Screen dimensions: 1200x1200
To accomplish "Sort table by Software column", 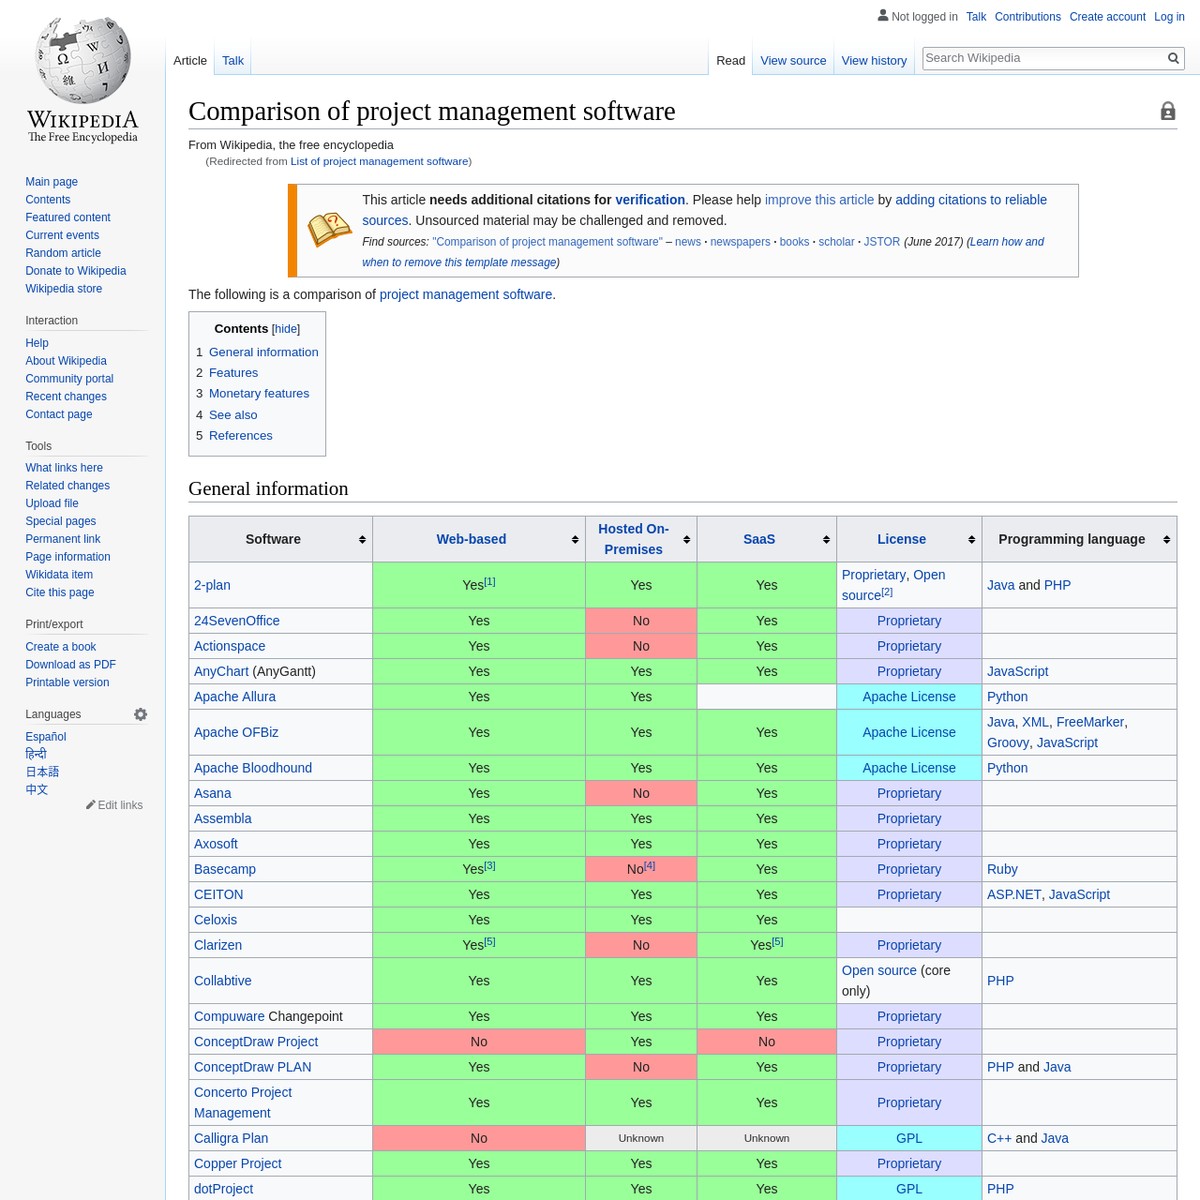I will click(x=362, y=539).
